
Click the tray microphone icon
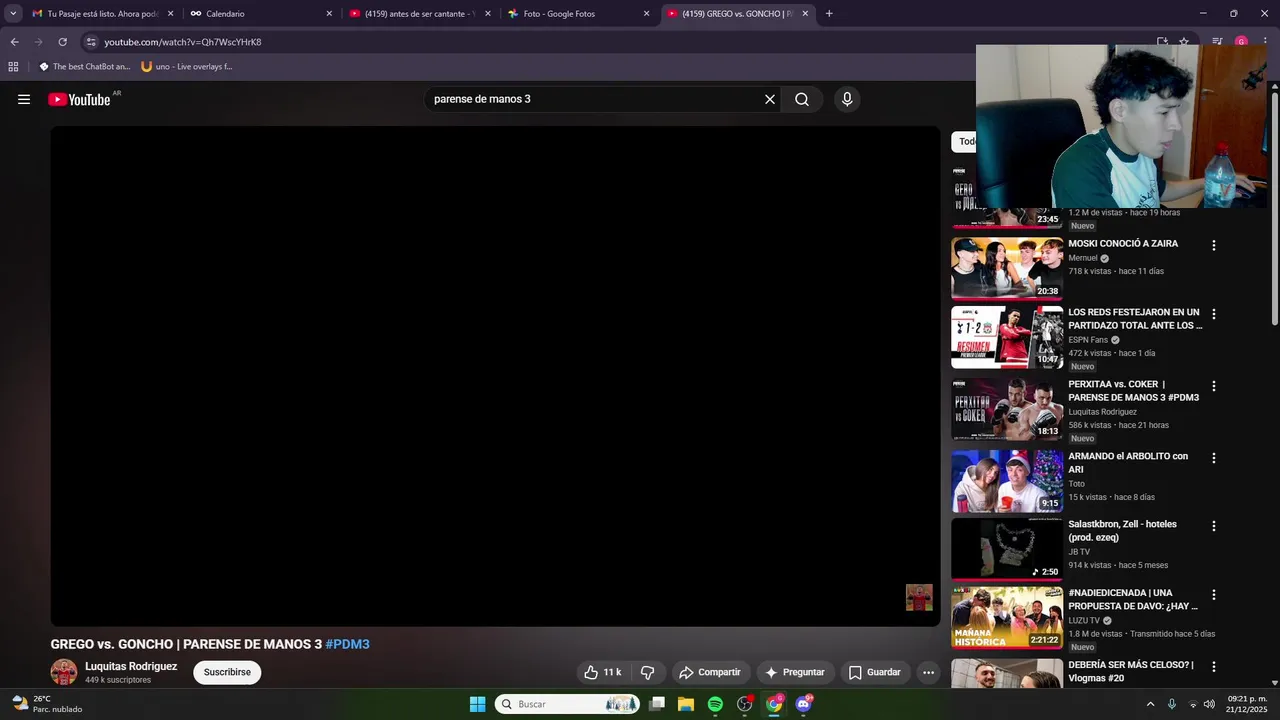click(1172, 704)
